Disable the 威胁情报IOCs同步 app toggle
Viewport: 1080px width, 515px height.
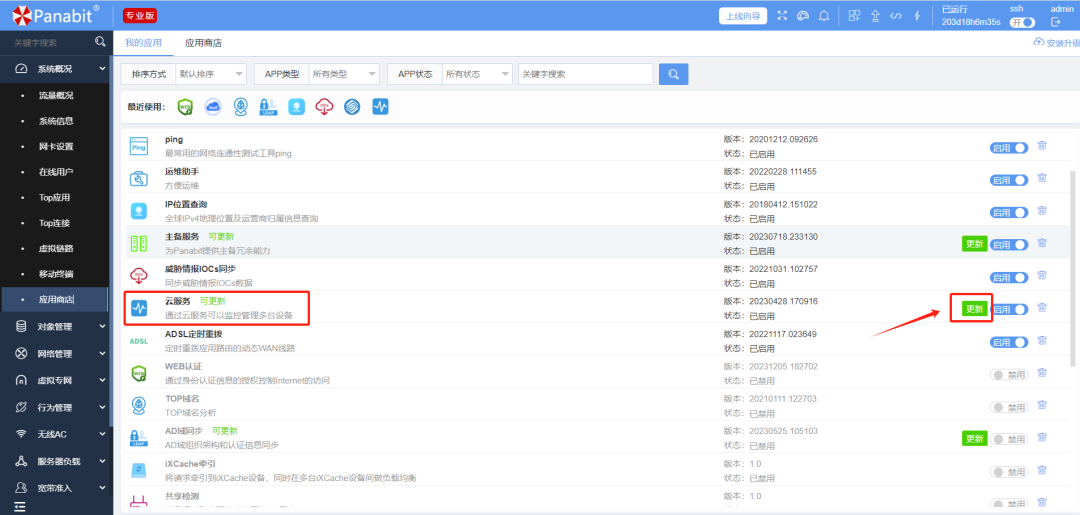point(1009,277)
